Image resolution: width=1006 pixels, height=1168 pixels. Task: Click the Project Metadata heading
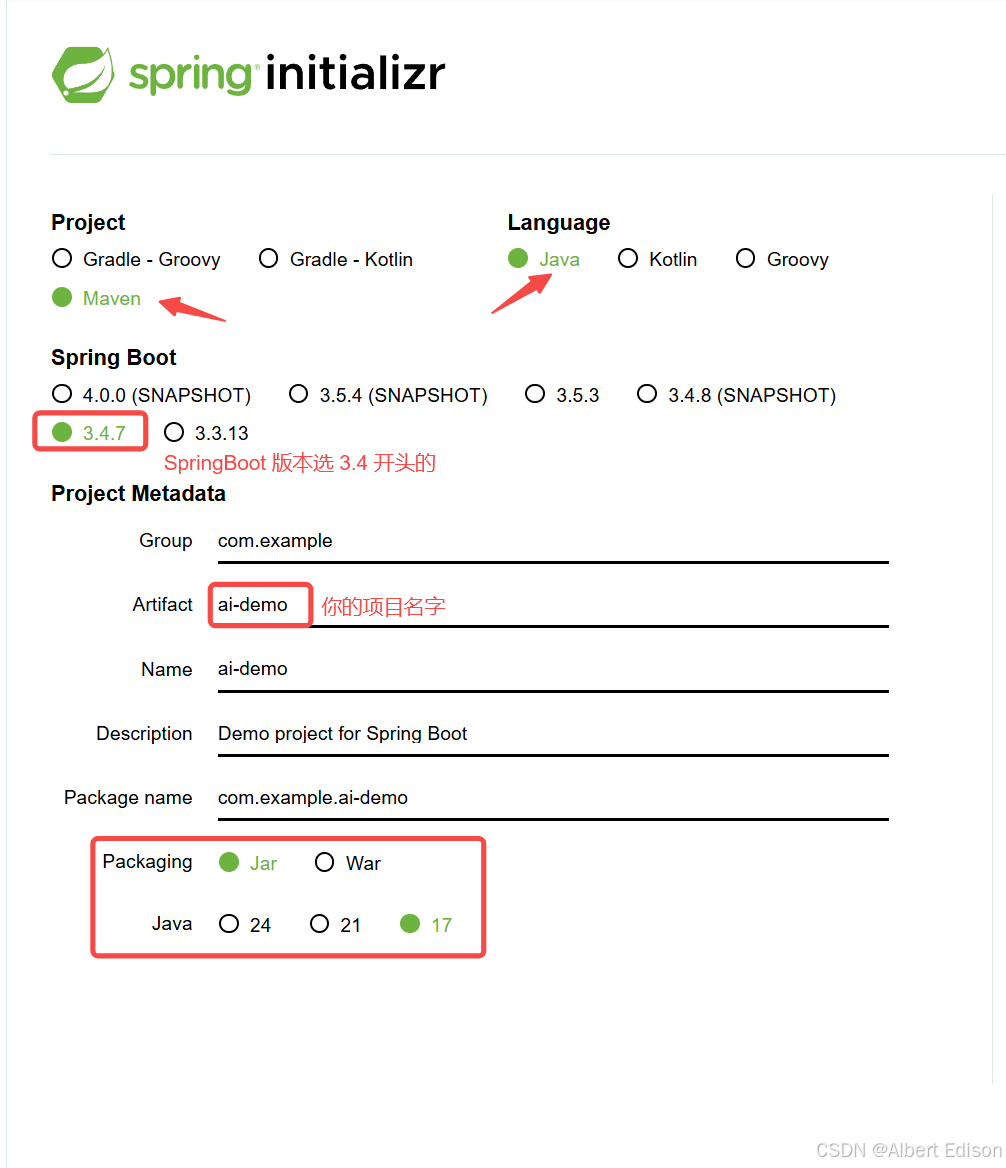click(138, 493)
